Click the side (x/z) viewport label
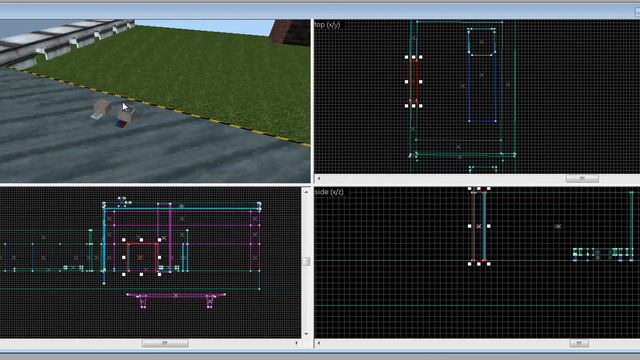The height and width of the screenshot is (360, 640). [x=329, y=192]
